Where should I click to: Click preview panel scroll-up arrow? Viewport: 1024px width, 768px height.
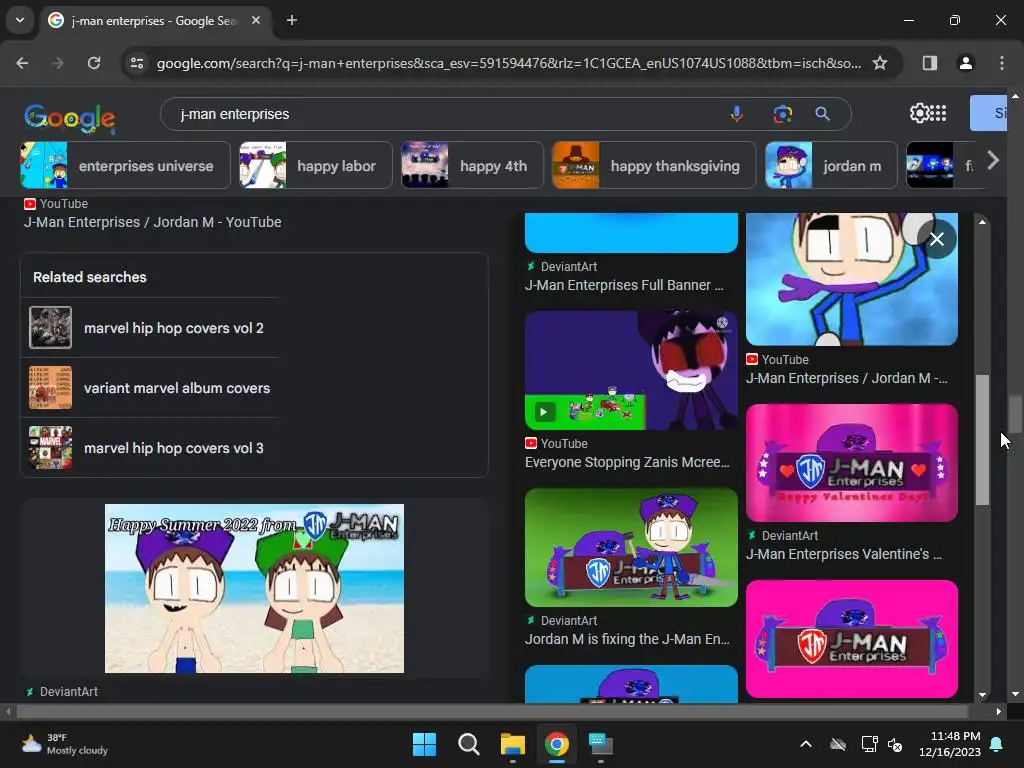(x=982, y=222)
